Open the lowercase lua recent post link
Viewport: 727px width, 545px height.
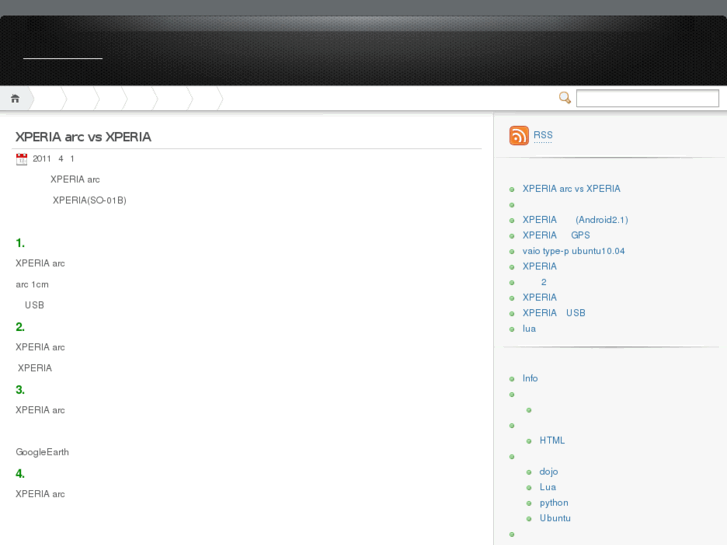point(529,329)
